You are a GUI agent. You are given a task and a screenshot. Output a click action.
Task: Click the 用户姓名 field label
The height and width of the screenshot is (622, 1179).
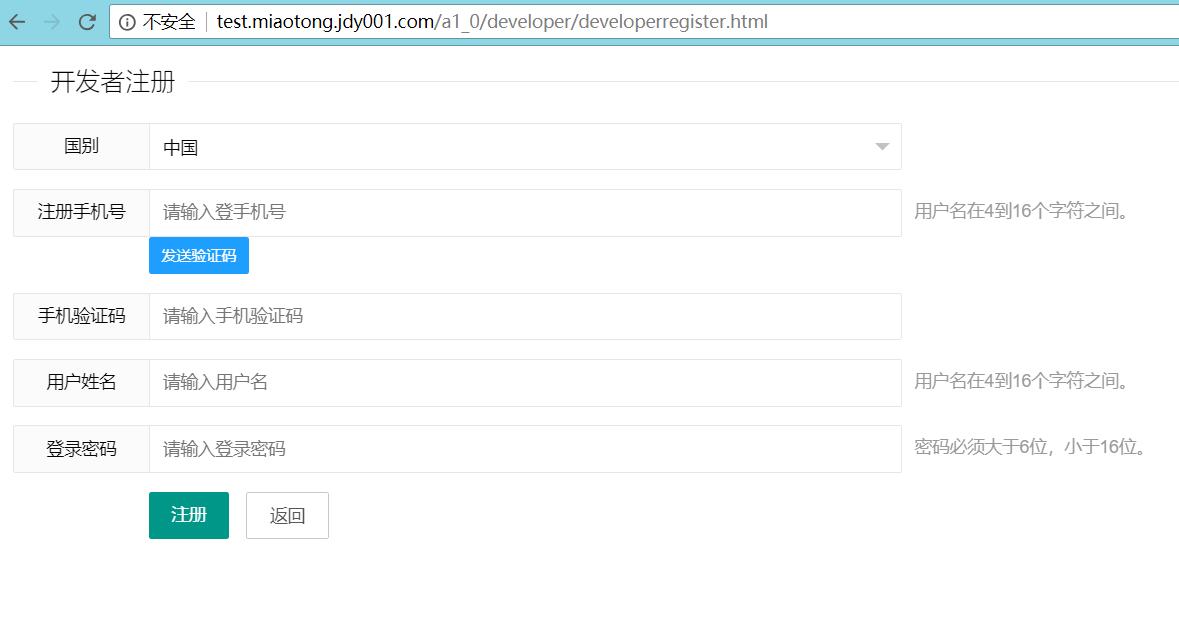81,382
